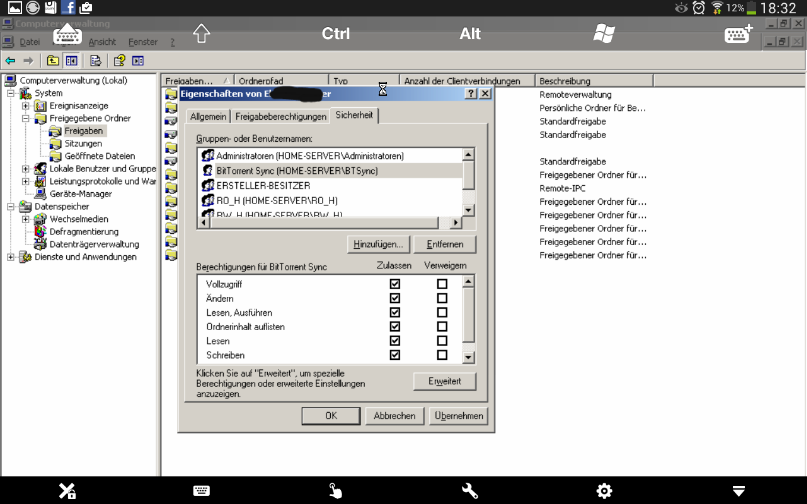Viewport: 807px width, 504px height.
Task: Toggle Zulassen for Lesen, Ausführen
Action: coord(395,312)
